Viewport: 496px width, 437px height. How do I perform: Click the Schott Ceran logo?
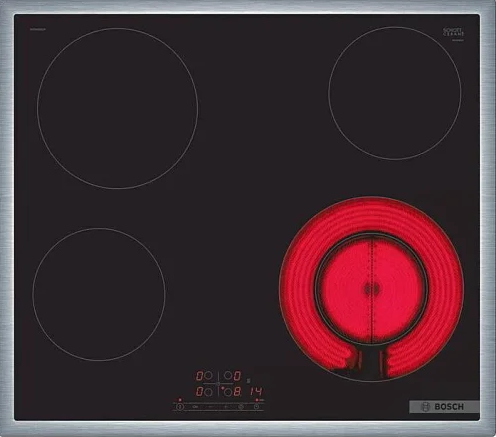[x=453, y=33]
